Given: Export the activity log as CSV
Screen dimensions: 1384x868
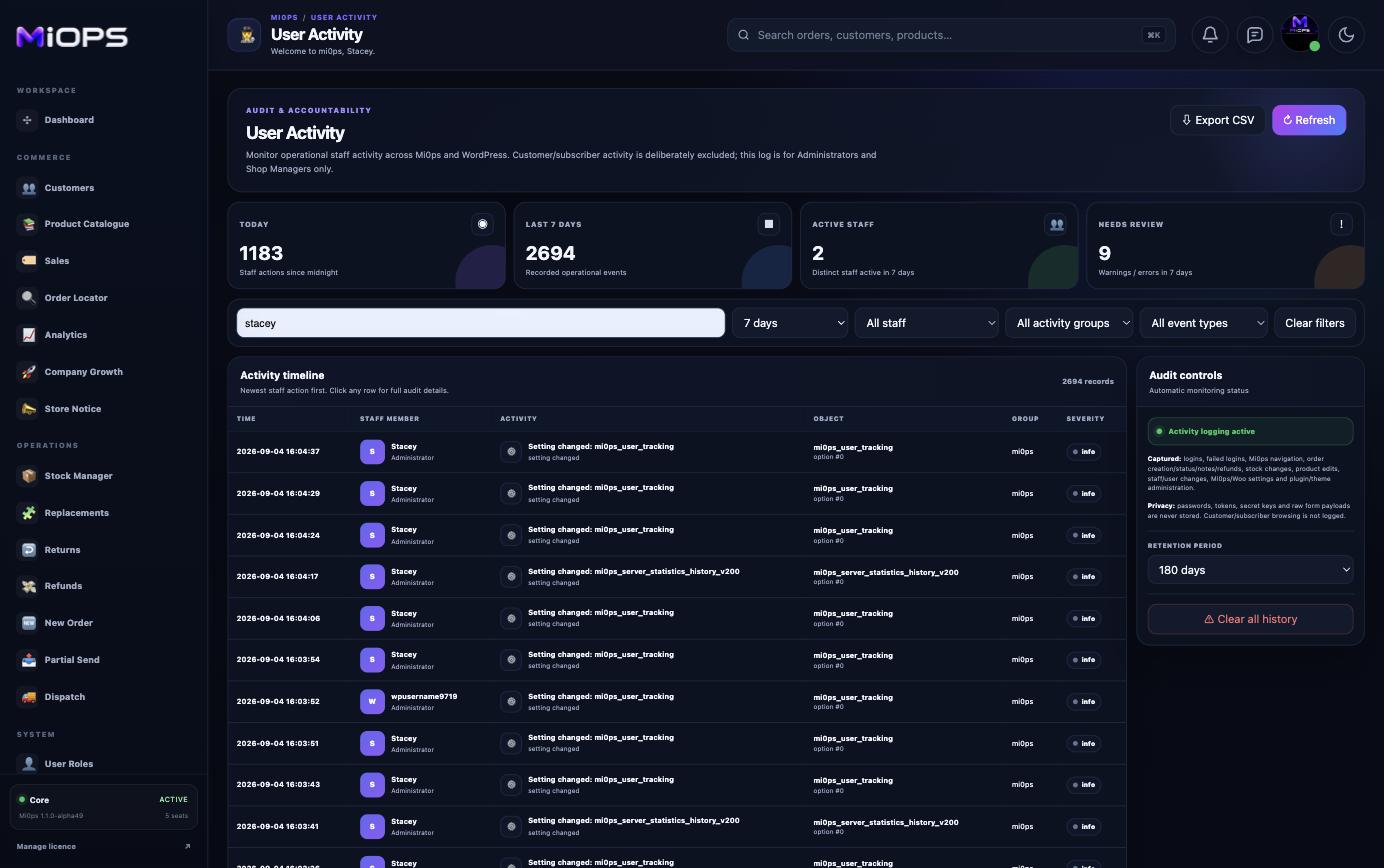Looking at the screenshot, I should (x=1217, y=120).
